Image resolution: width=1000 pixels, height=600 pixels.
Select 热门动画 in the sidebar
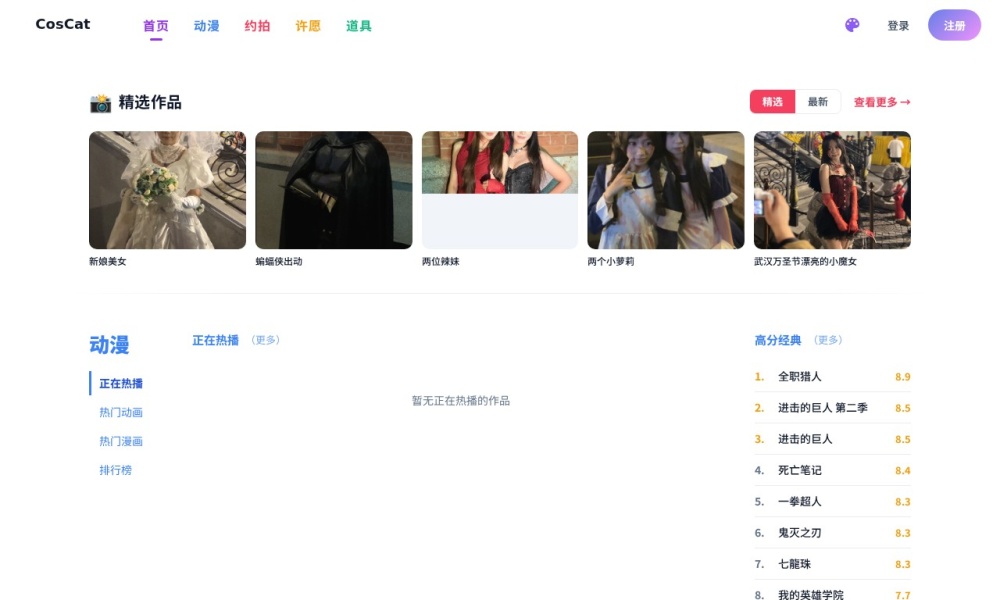pos(121,413)
